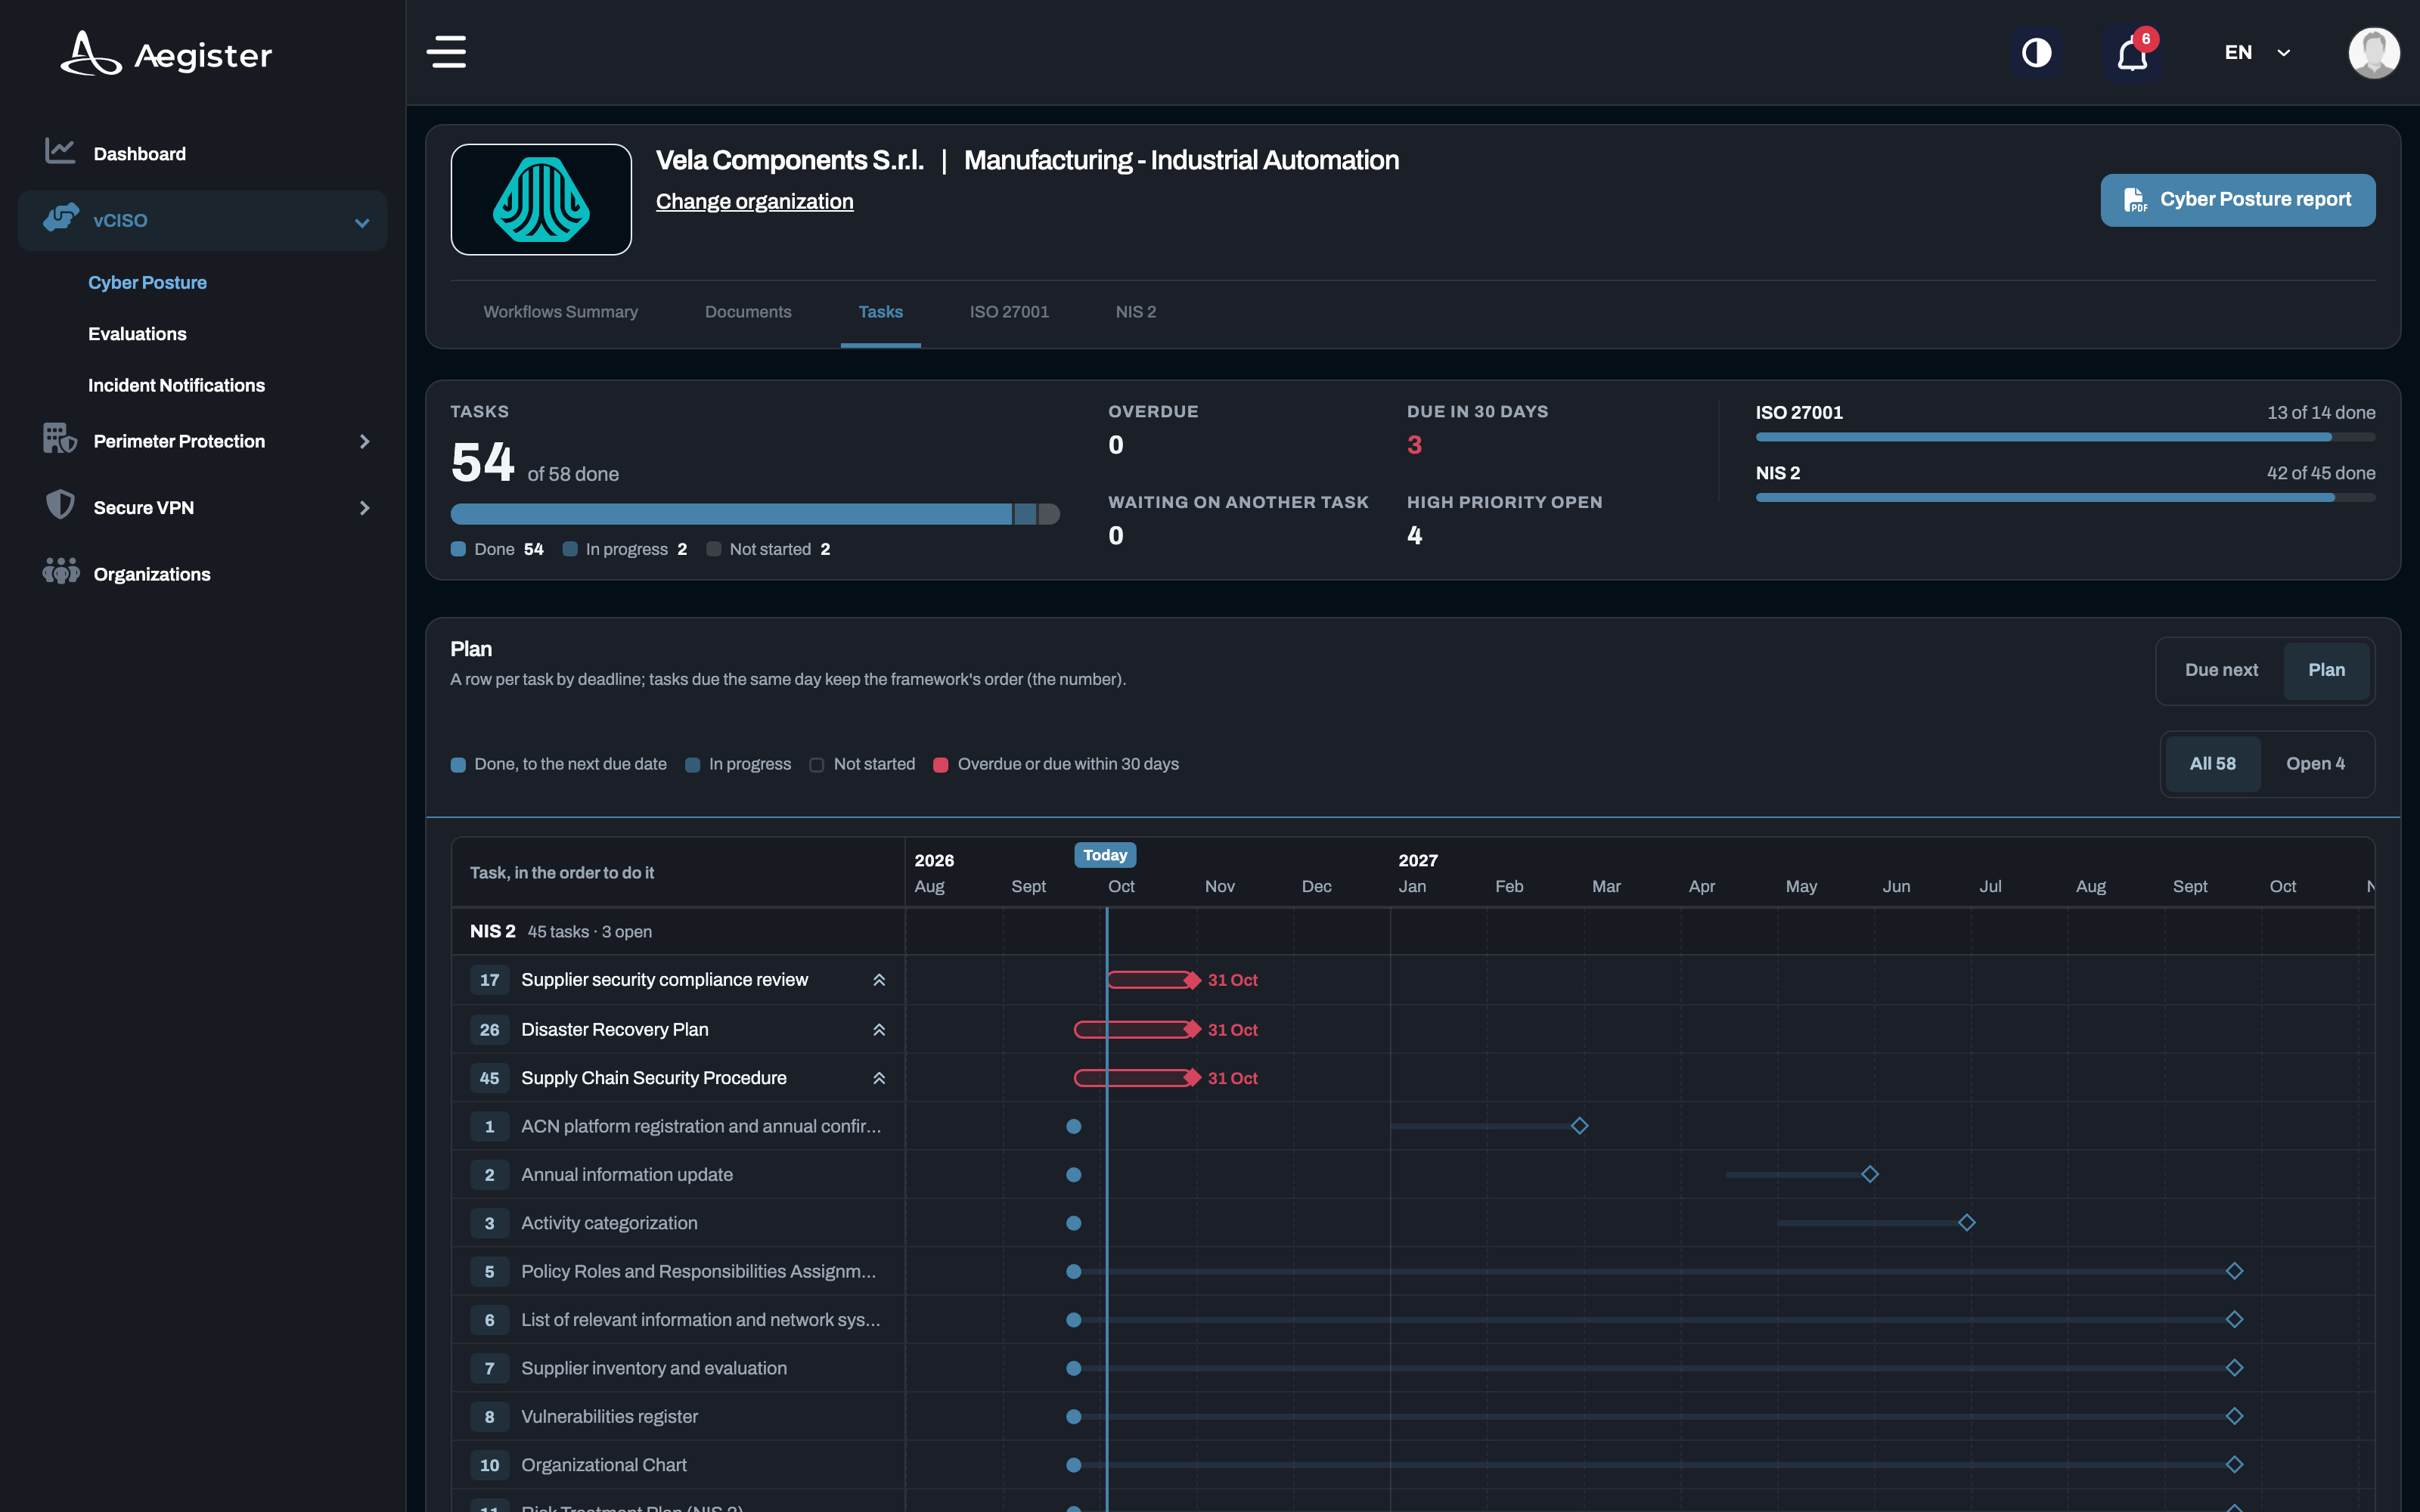Click the 31 Oct deadline of Disaster Recovery Plan
2420x1512 pixels.
(1232, 1030)
